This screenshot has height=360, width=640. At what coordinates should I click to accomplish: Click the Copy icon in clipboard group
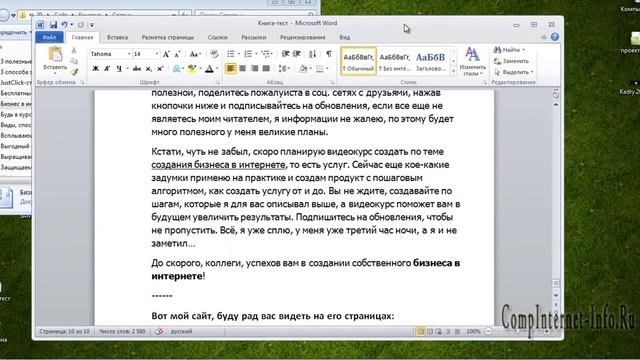tap(74, 61)
